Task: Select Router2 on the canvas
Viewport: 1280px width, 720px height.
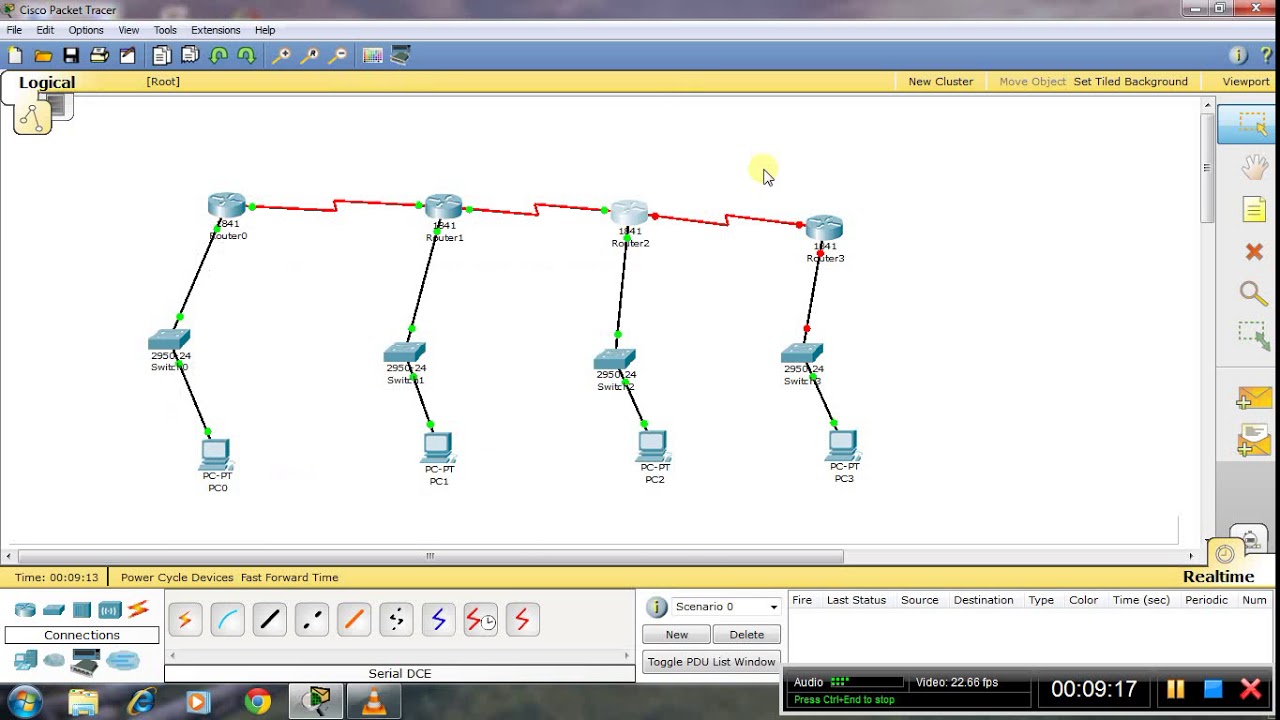Action: coord(630,213)
